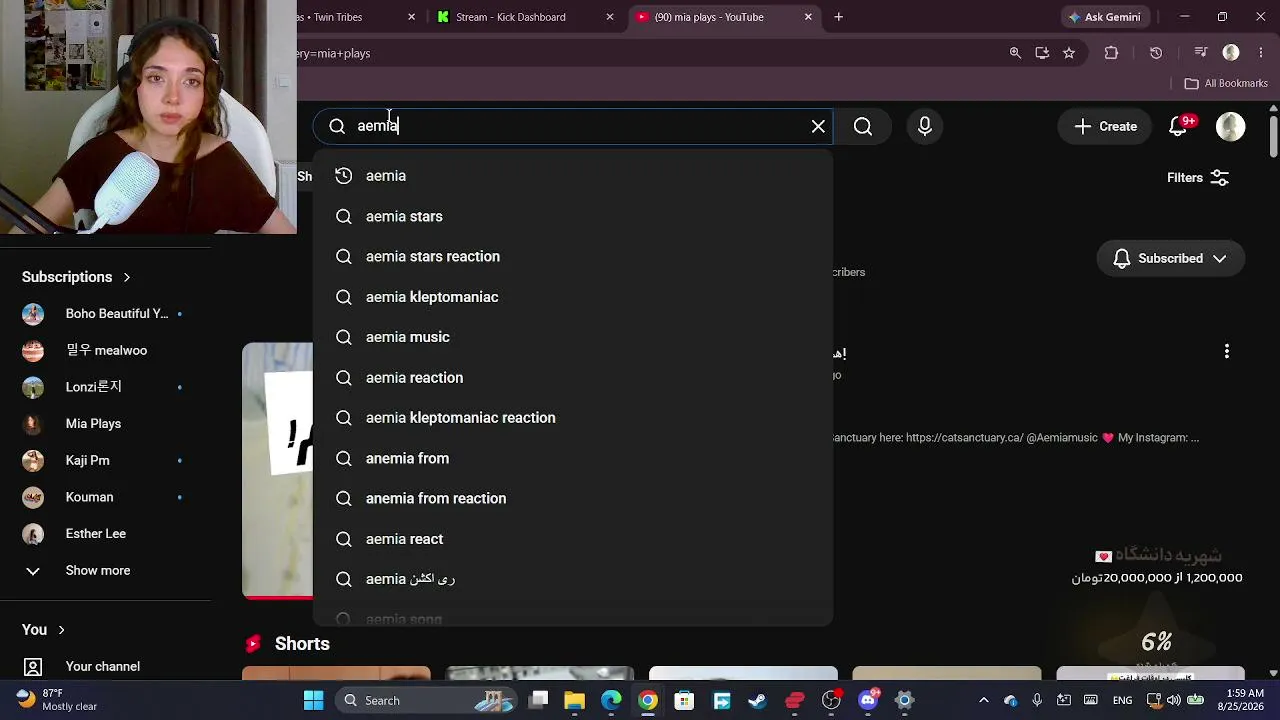Show hidden system tray icons
The height and width of the screenshot is (720, 1280).
pos(983,700)
